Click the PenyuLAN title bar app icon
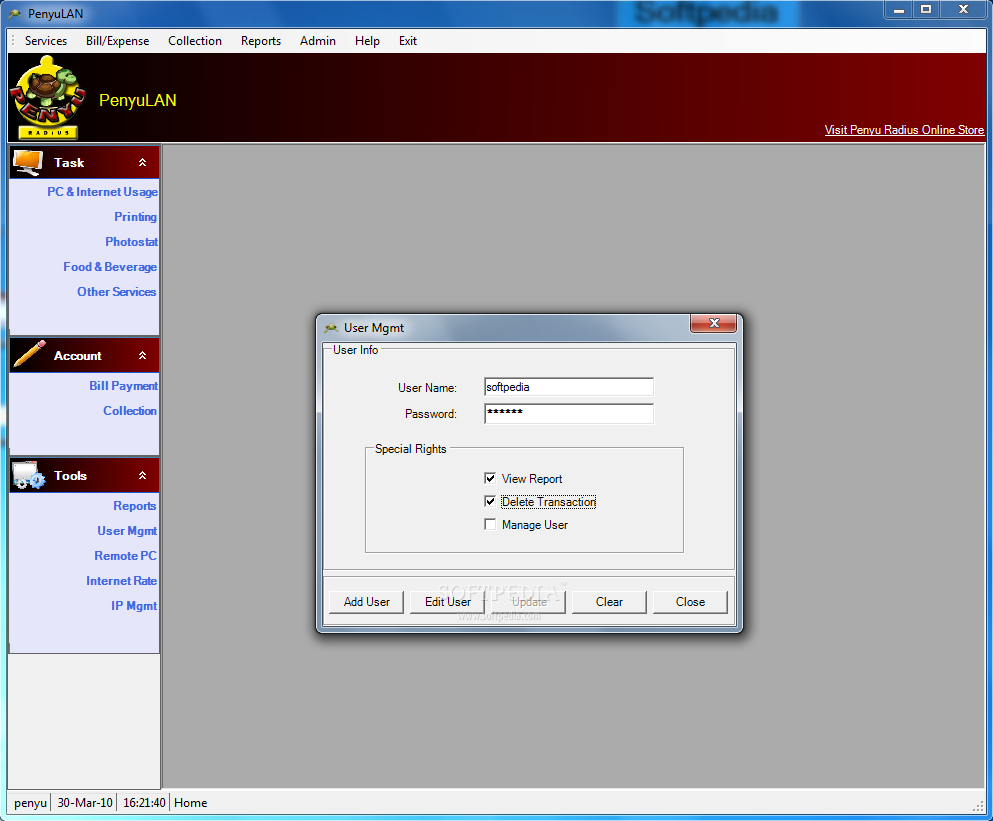This screenshot has height=821, width=993. 15,13
